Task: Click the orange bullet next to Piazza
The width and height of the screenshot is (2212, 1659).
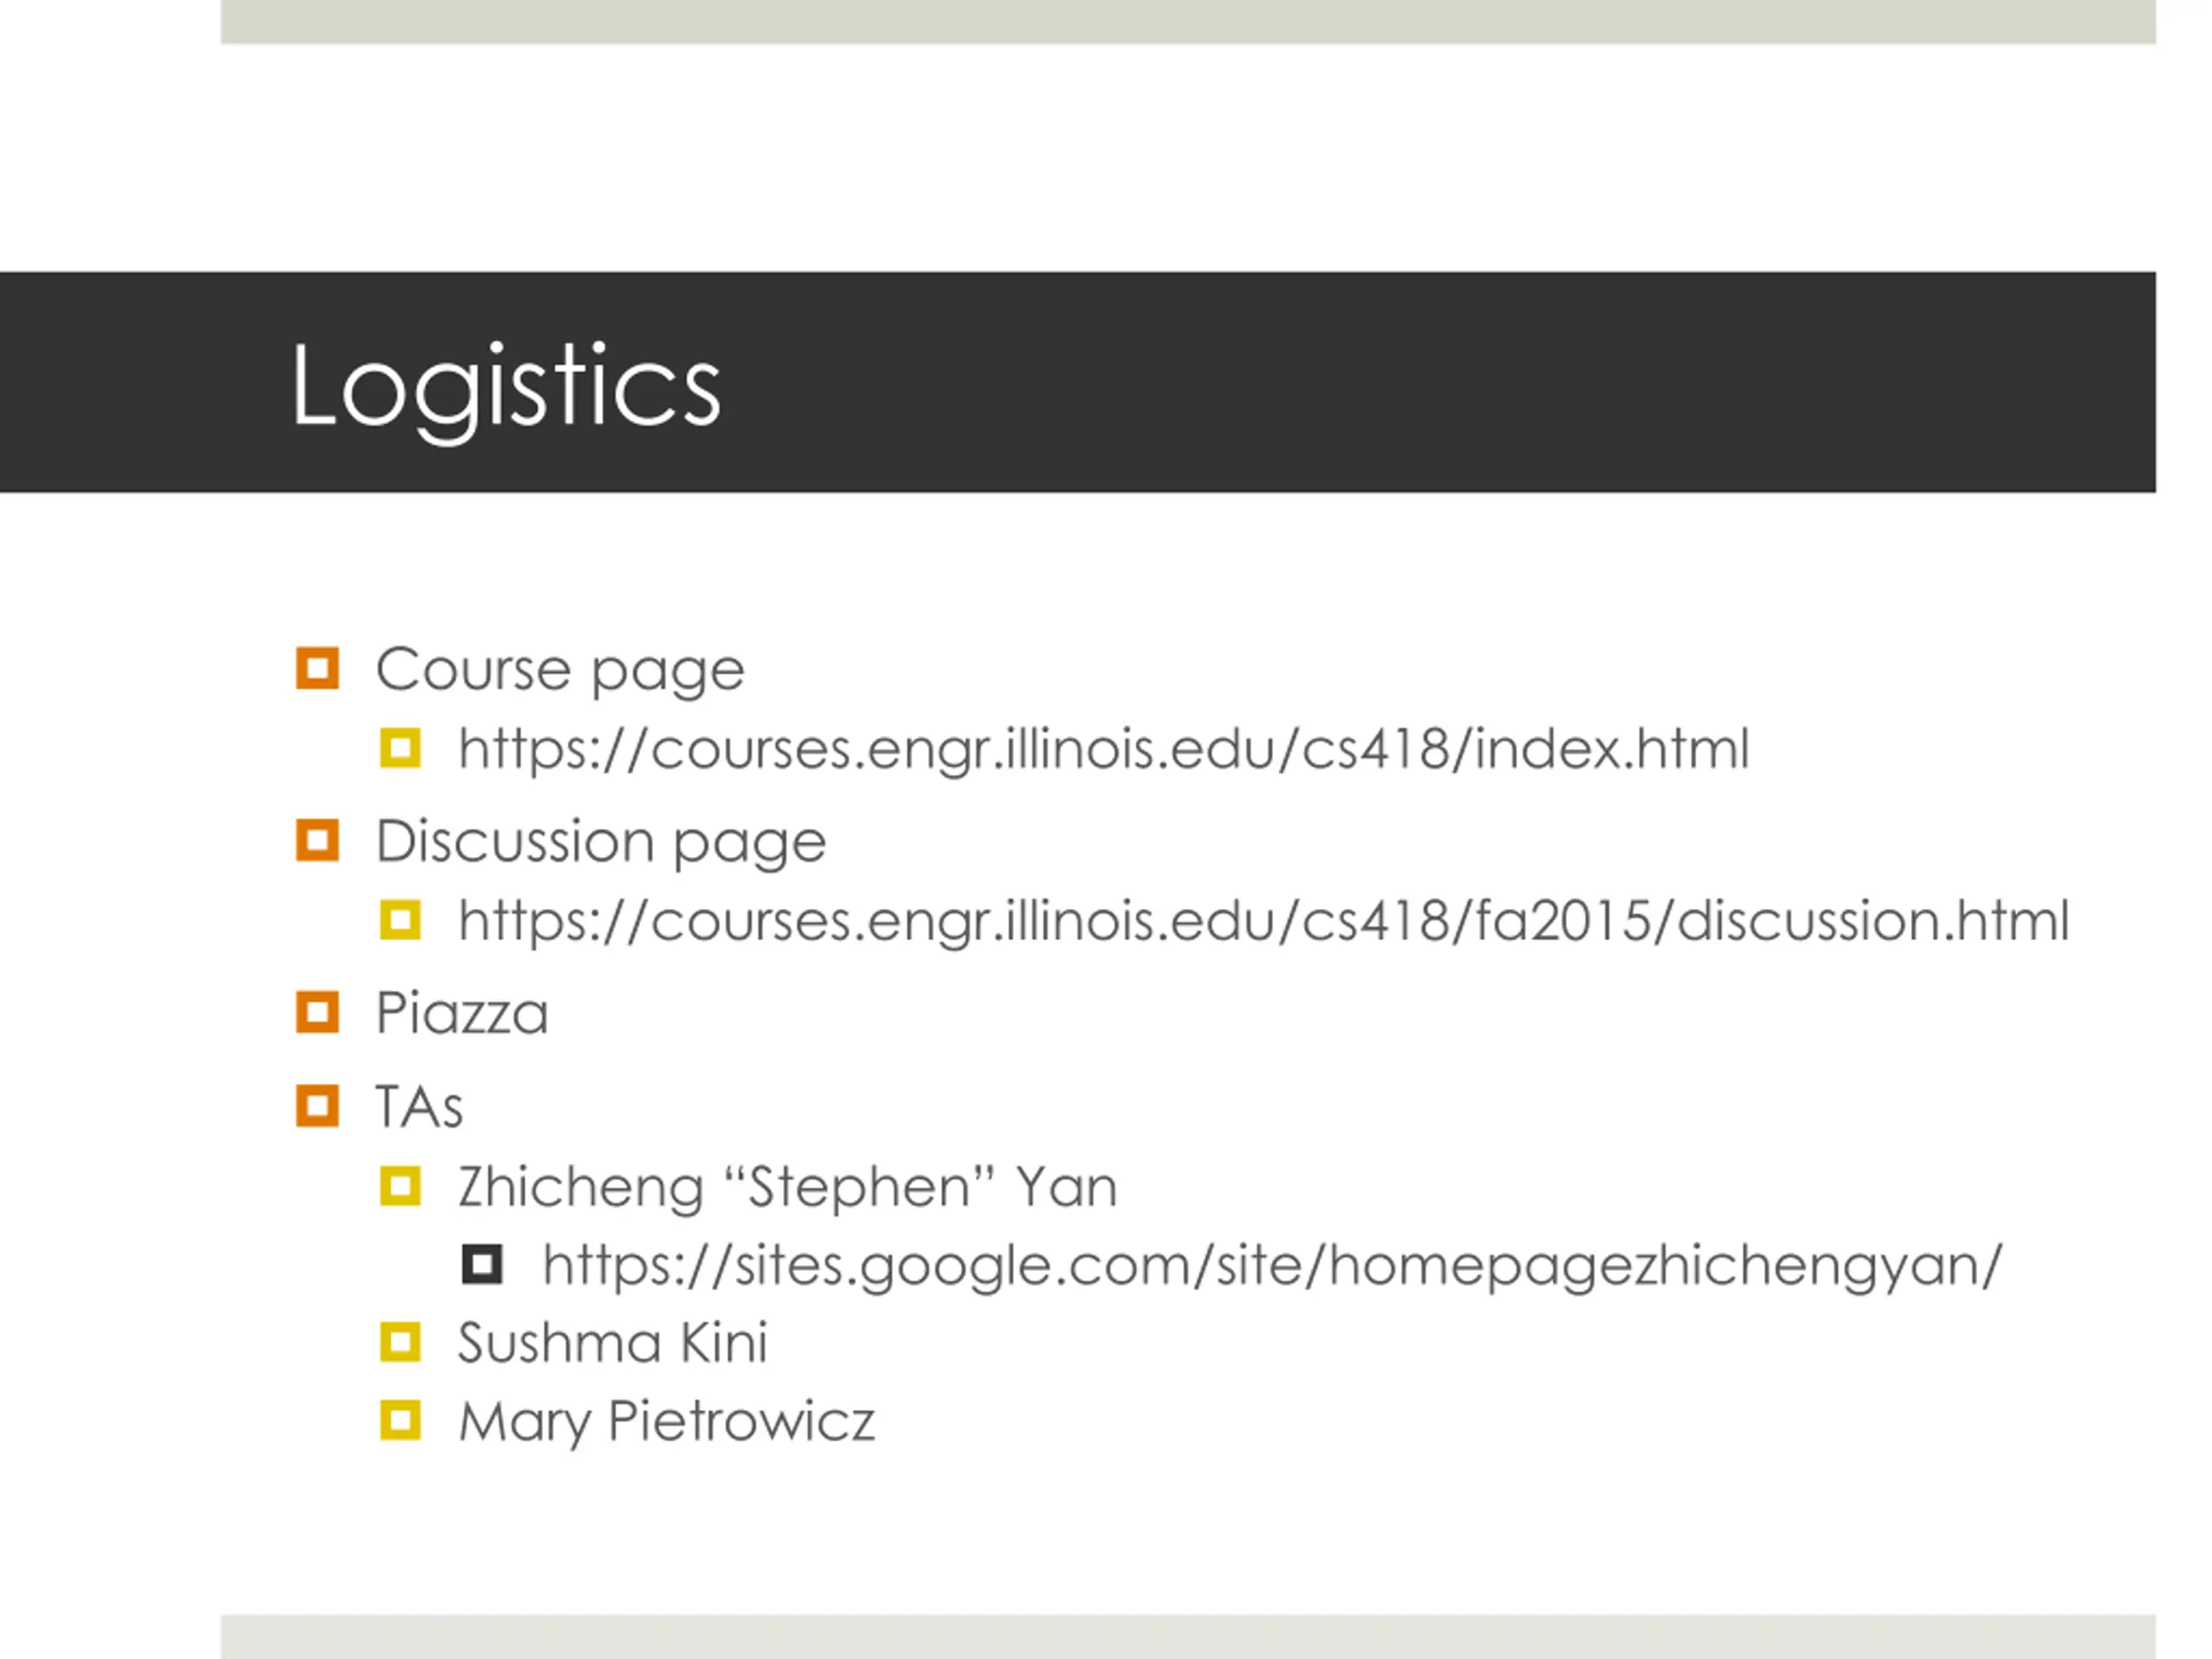Action: tap(317, 1012)
